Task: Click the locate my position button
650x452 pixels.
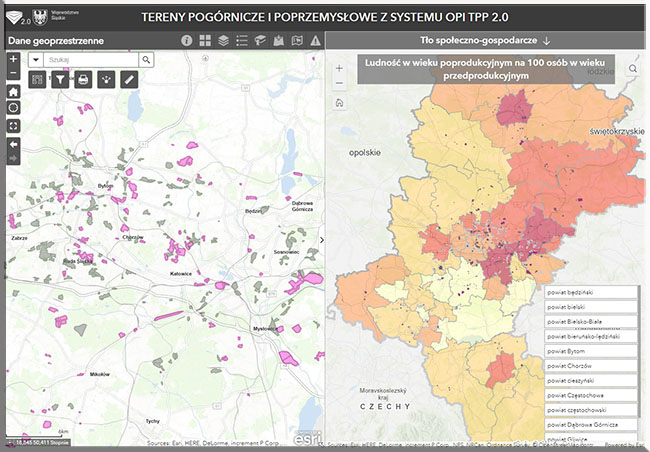Action: click(x=13, y=108)
